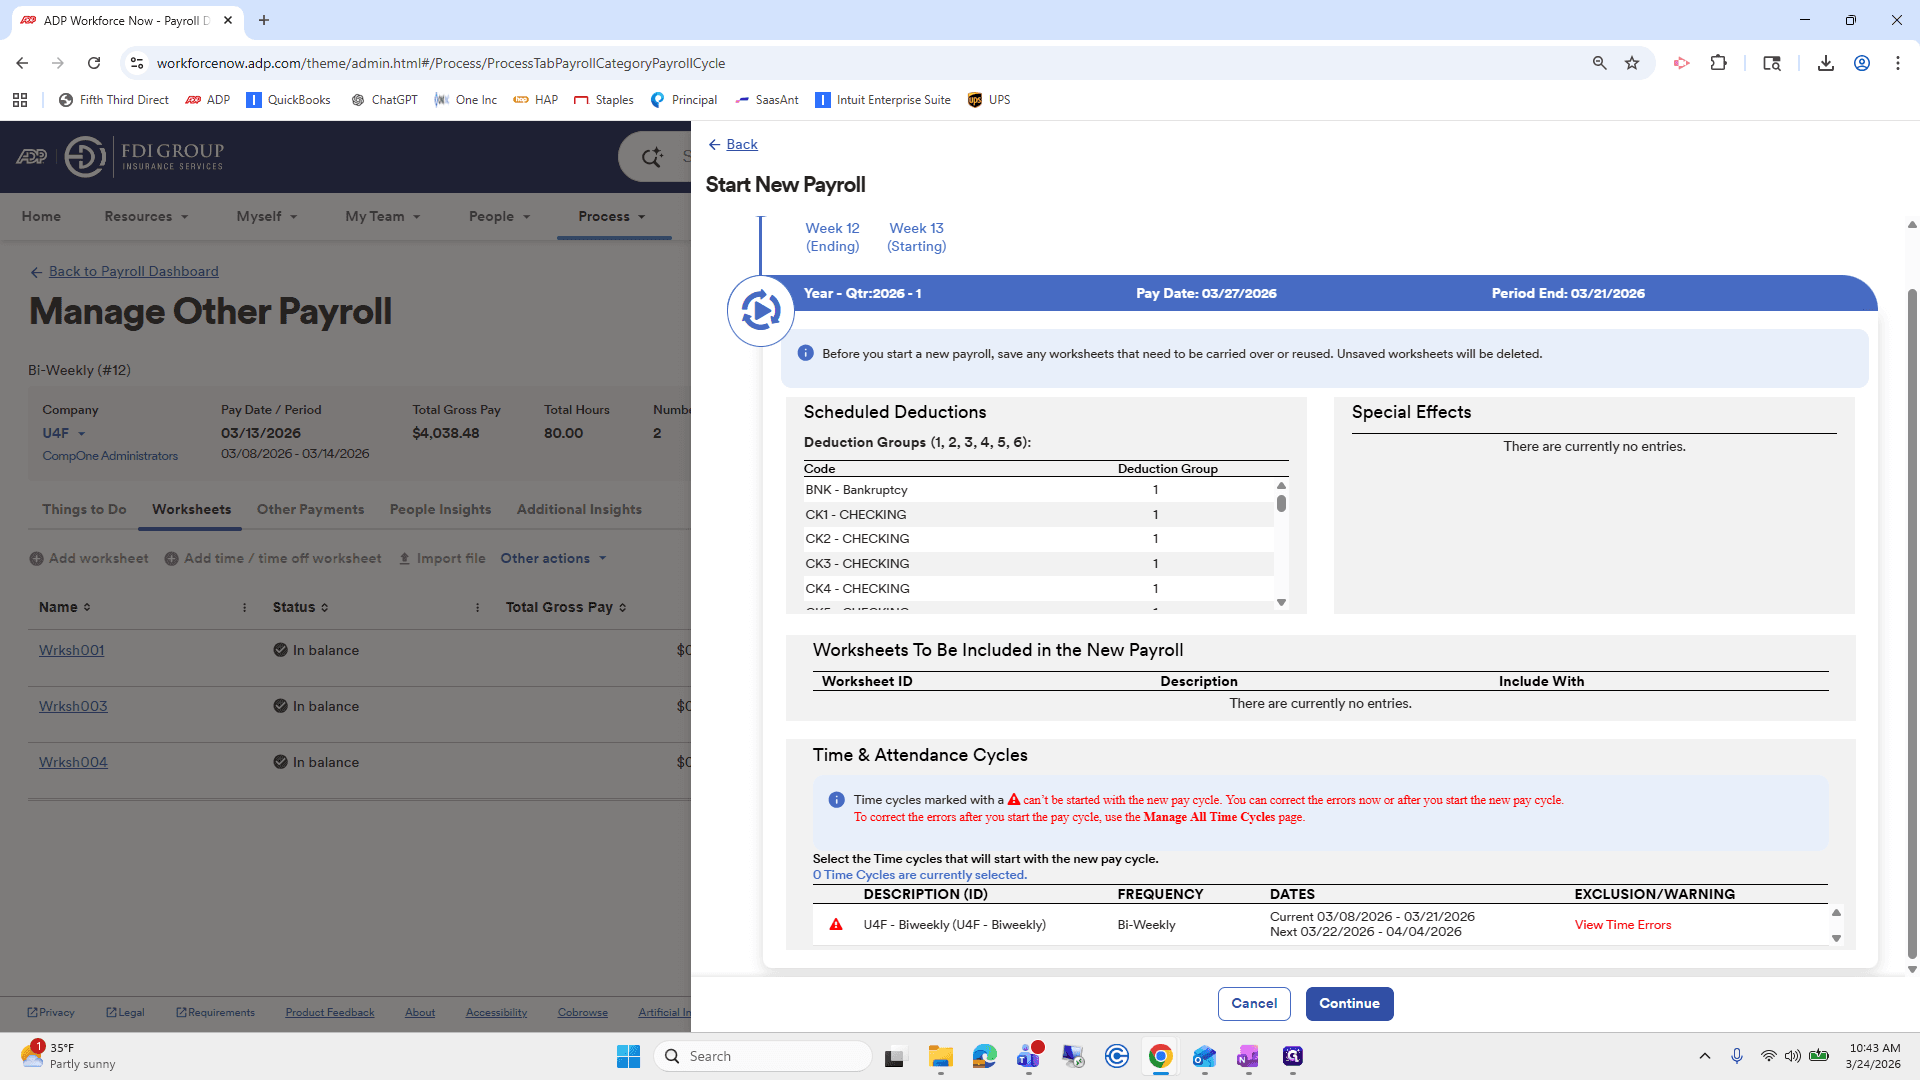The width and height of the screenshot is (1920, 1080).
Task: Open the Chrome extensions puzzle icon
Action: coord(1718,63)
